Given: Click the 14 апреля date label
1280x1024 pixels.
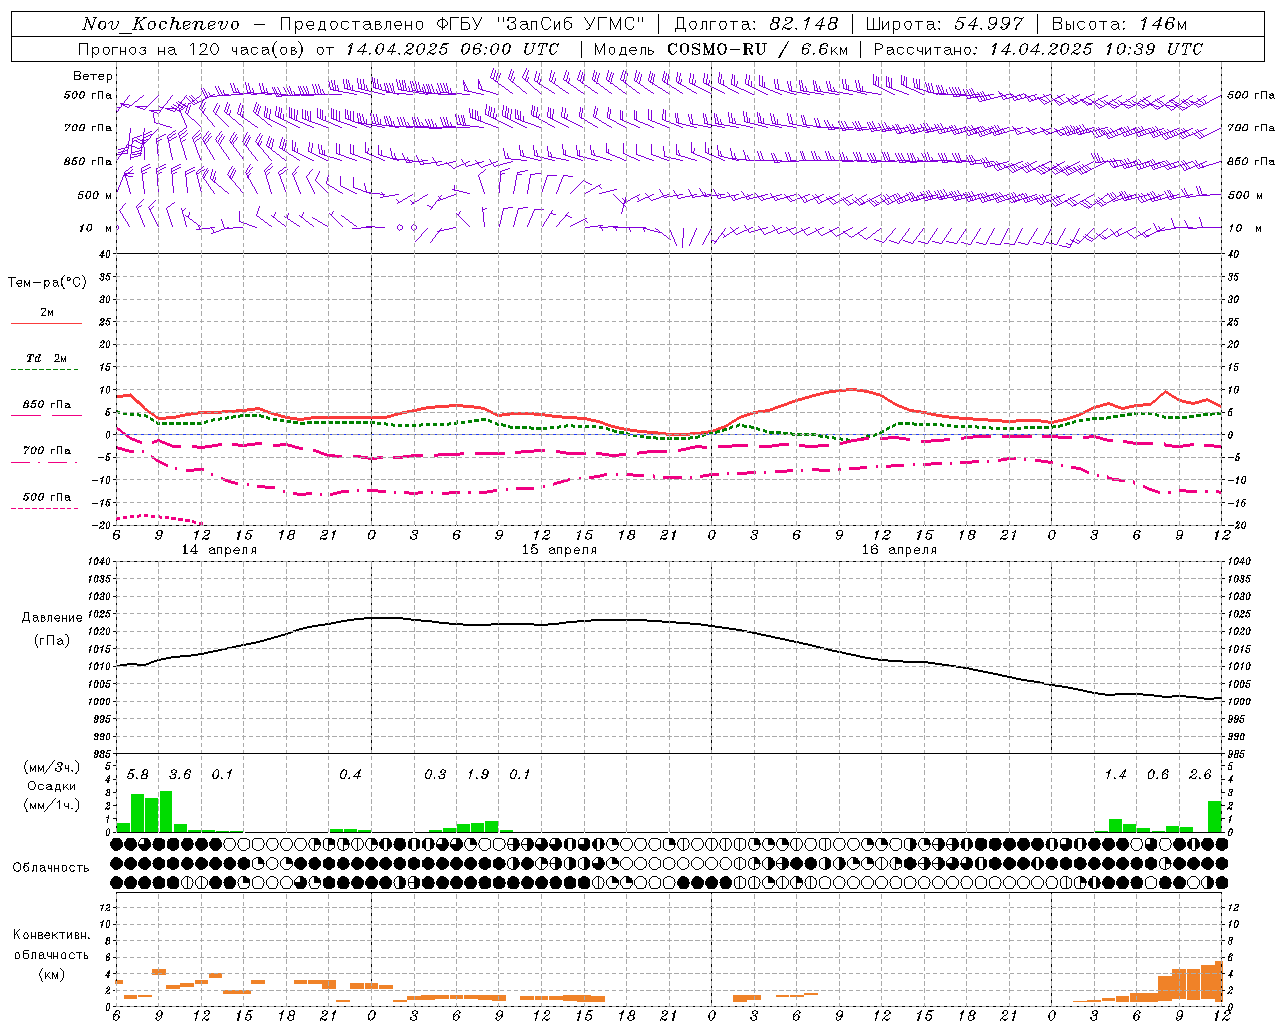Looking at the screenshot, I should 218,550.
